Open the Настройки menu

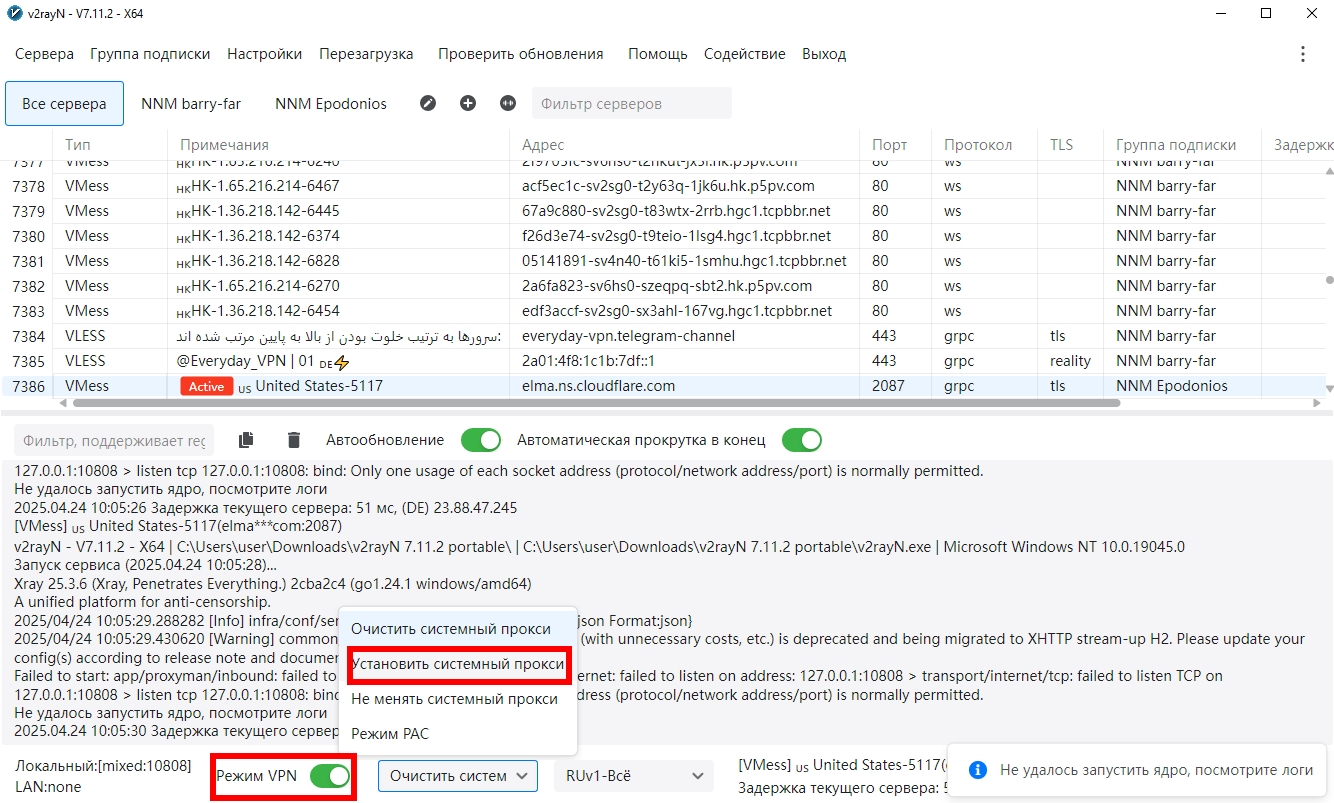pos(264,54)
